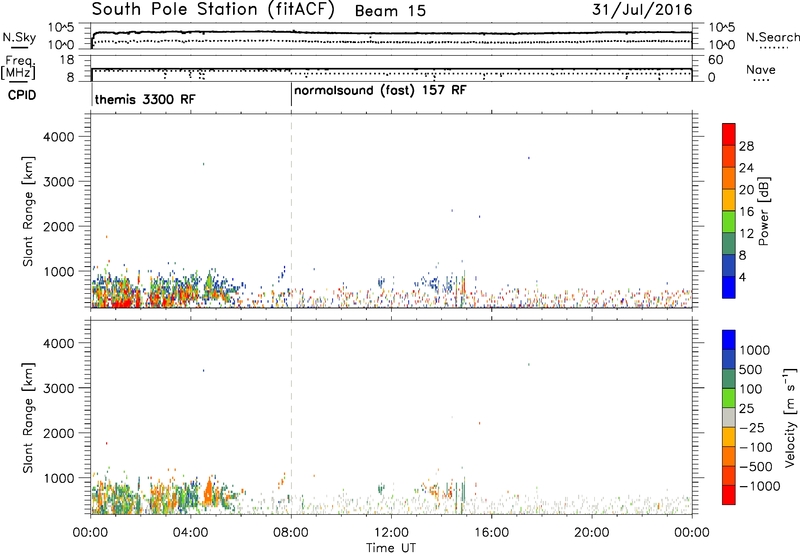Image resolution: width=800 pixels, height=554 pixels.
Task: Select the "N.Sky" legend label
Action: [x=19, y=37]
